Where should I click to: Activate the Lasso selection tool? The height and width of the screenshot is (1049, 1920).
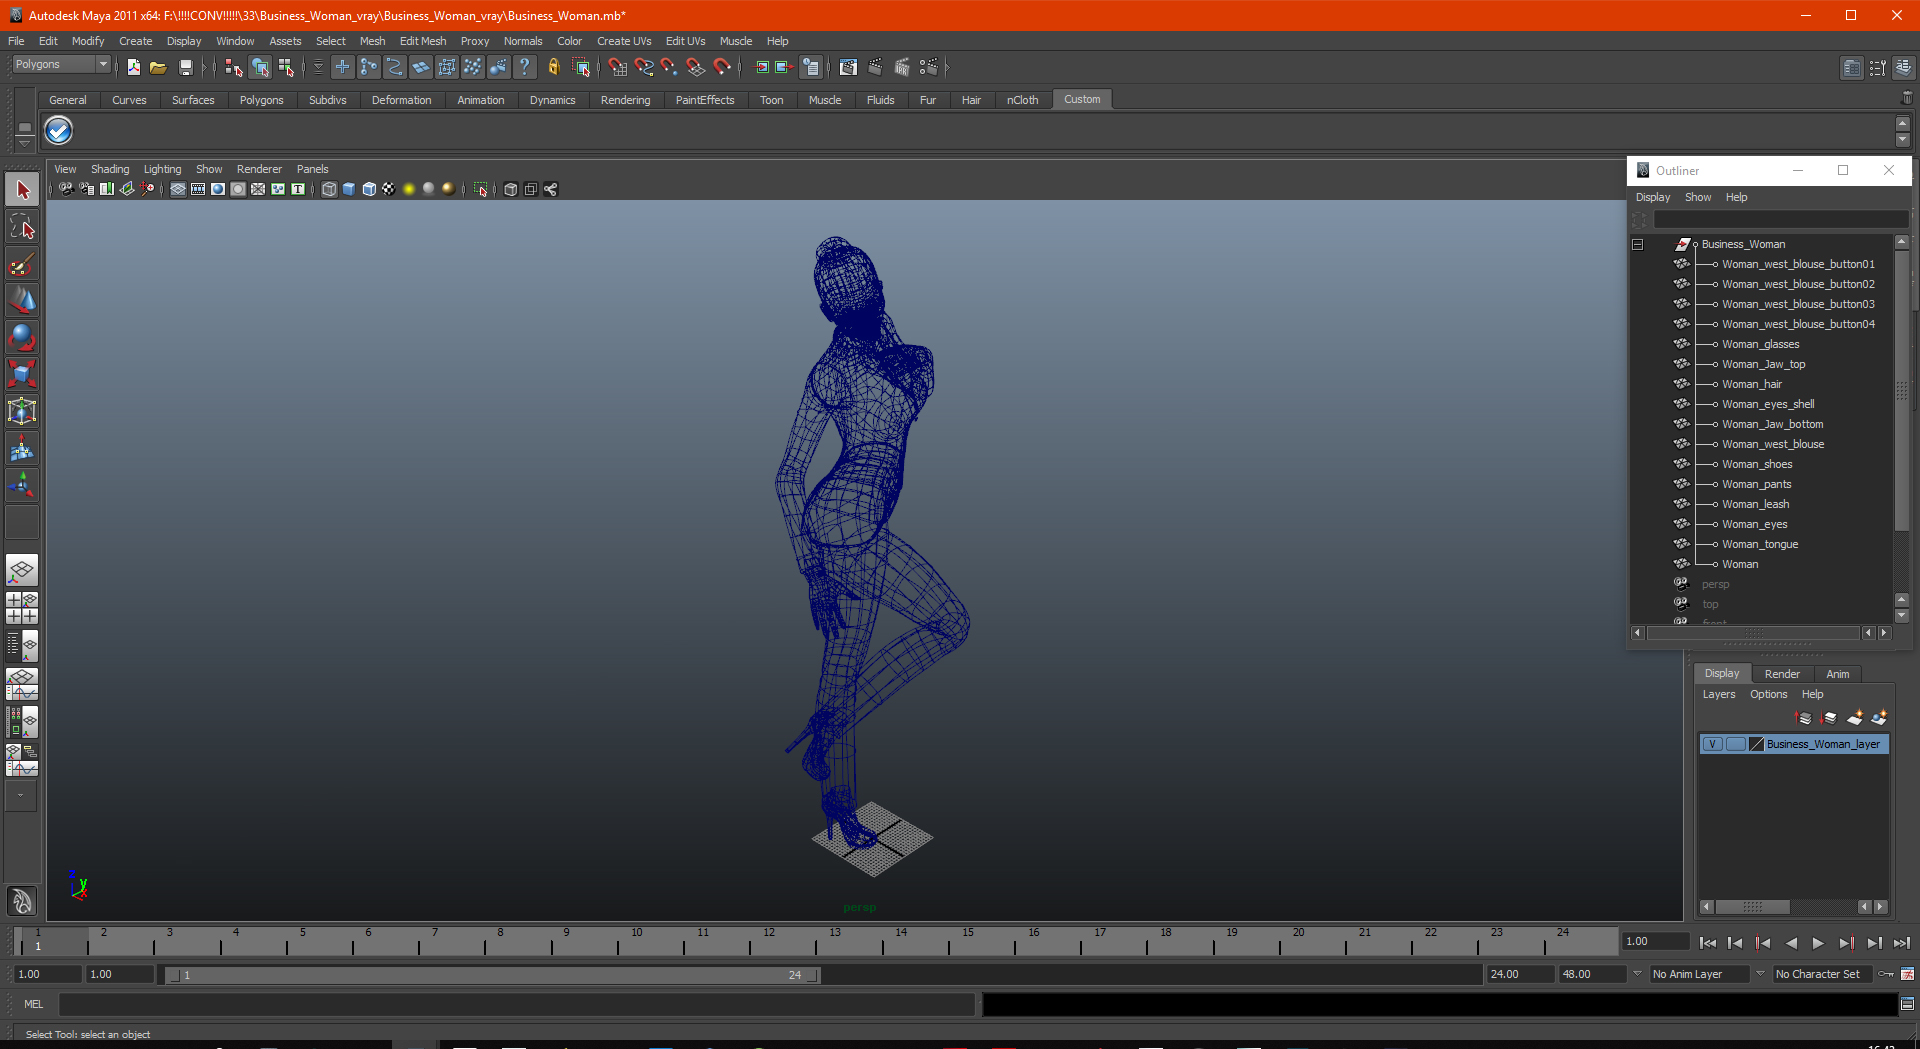pyautogui.click(x=22, y=227)
